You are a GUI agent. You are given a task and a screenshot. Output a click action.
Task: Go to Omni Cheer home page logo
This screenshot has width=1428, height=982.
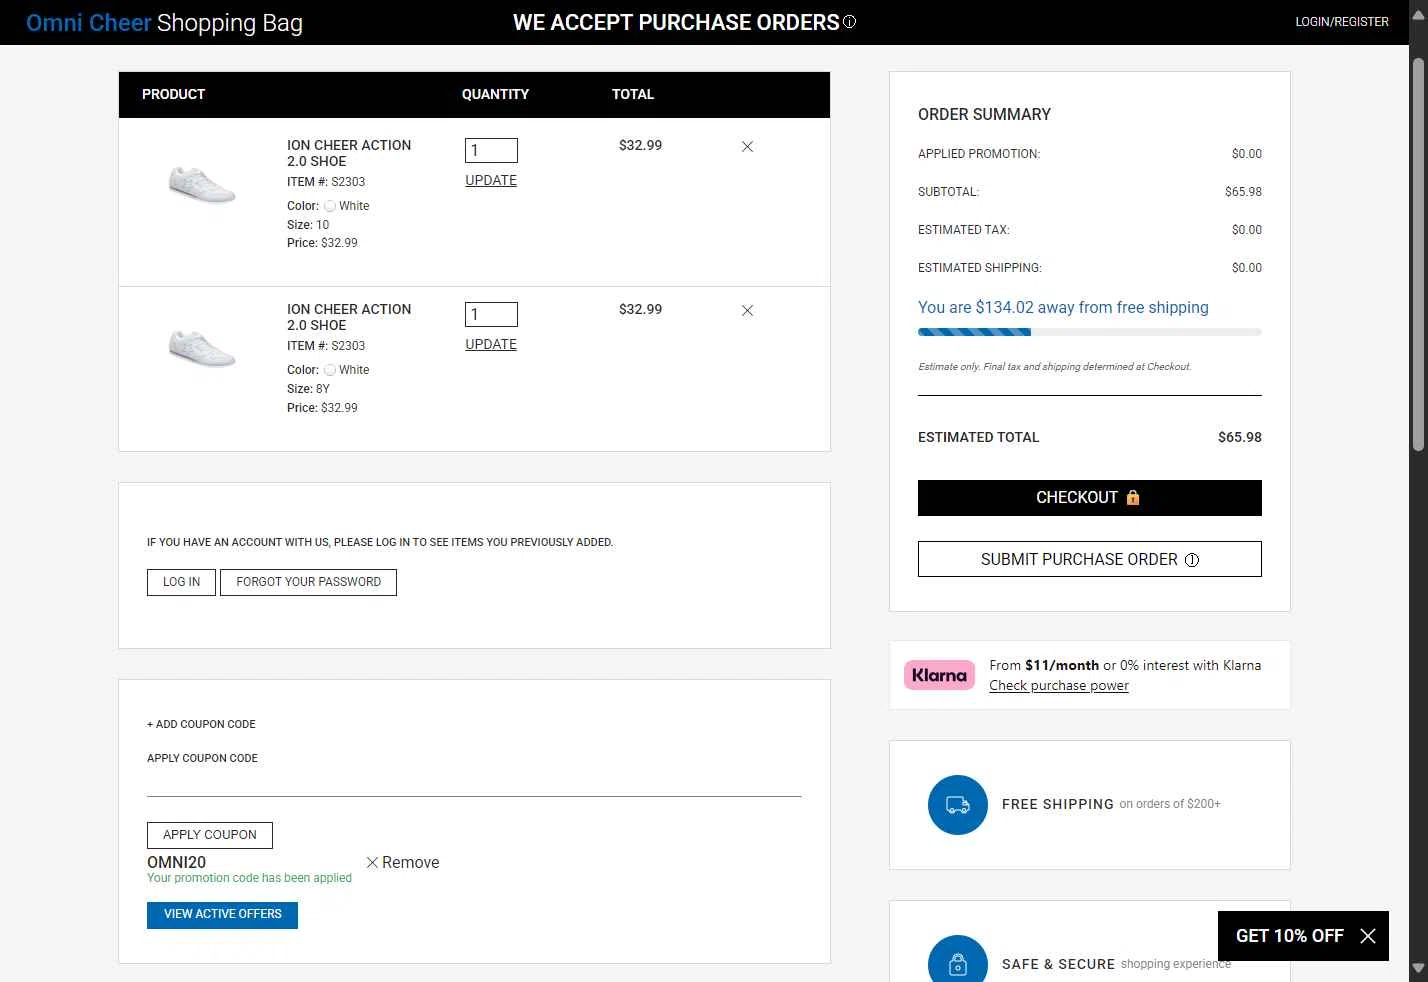click(89, 23)
